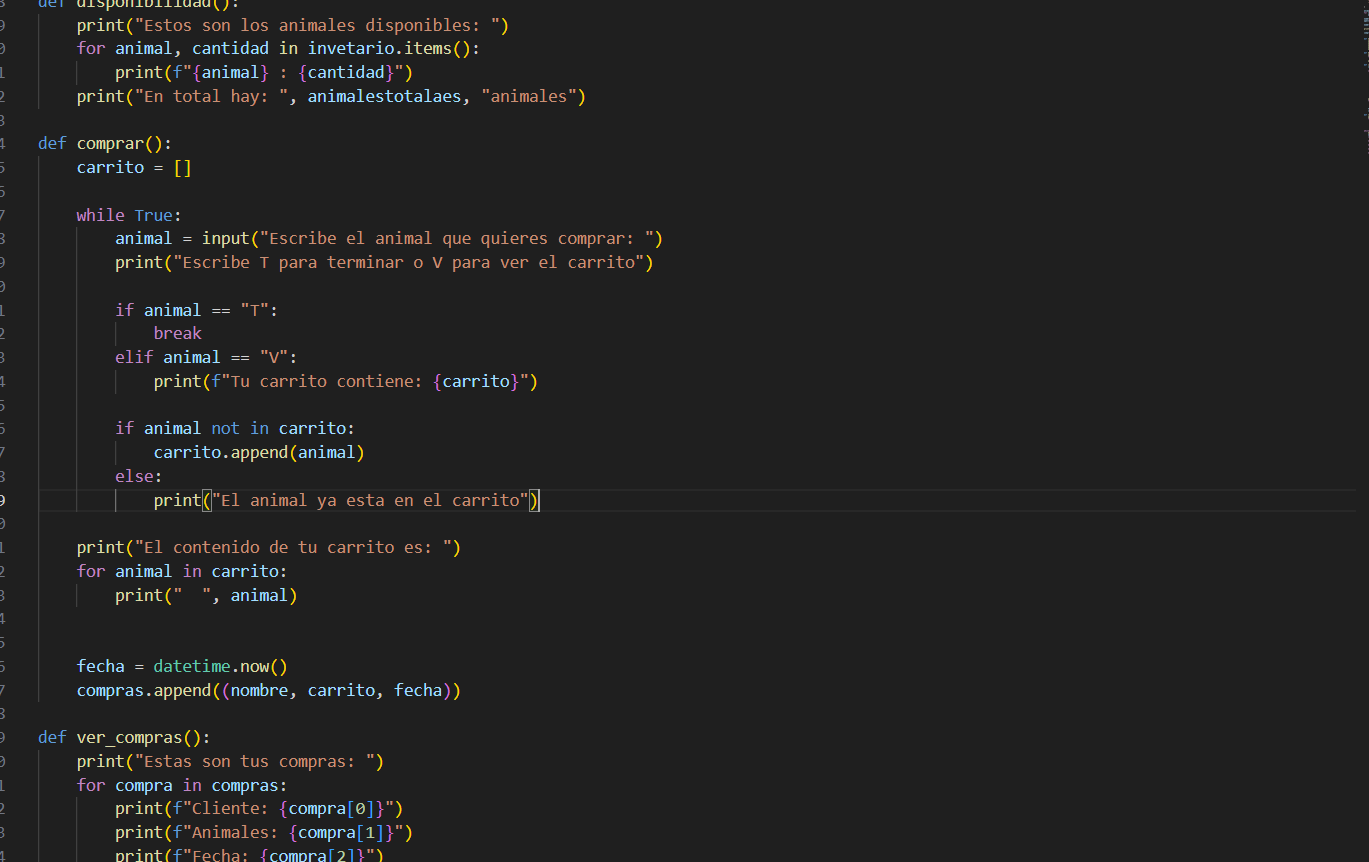Click the line printing "Escribe T para terminar"

(384, 262)
